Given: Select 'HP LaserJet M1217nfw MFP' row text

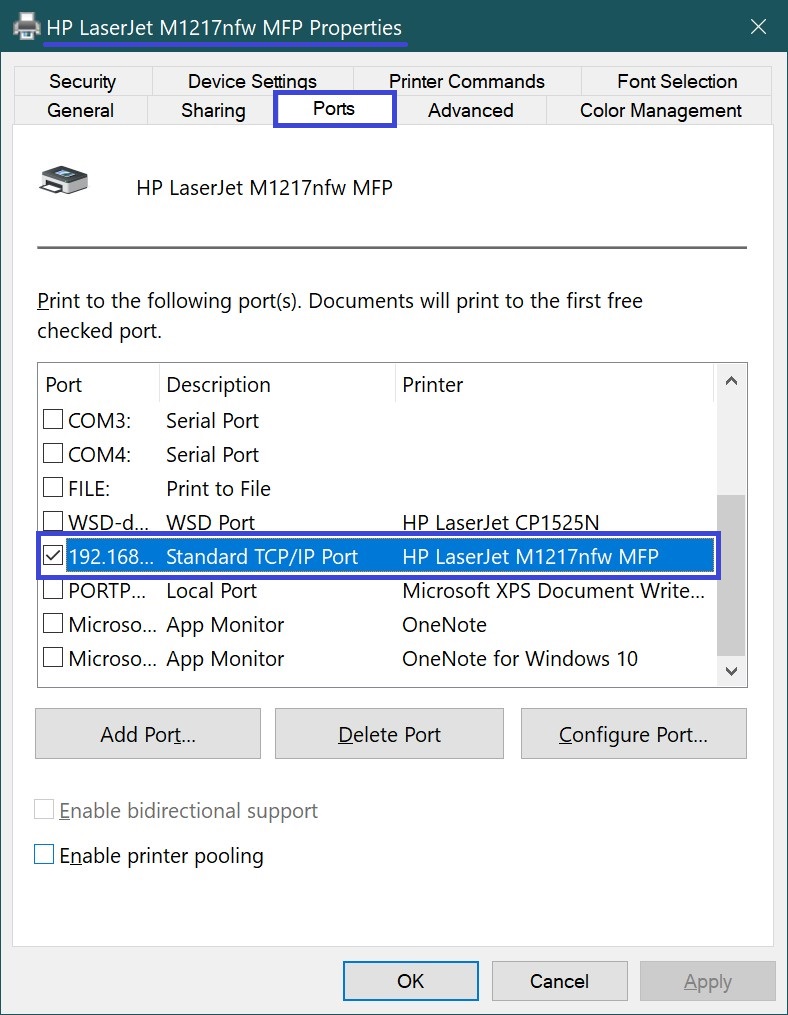Looking at the screenshot, I should click(530, 557).
